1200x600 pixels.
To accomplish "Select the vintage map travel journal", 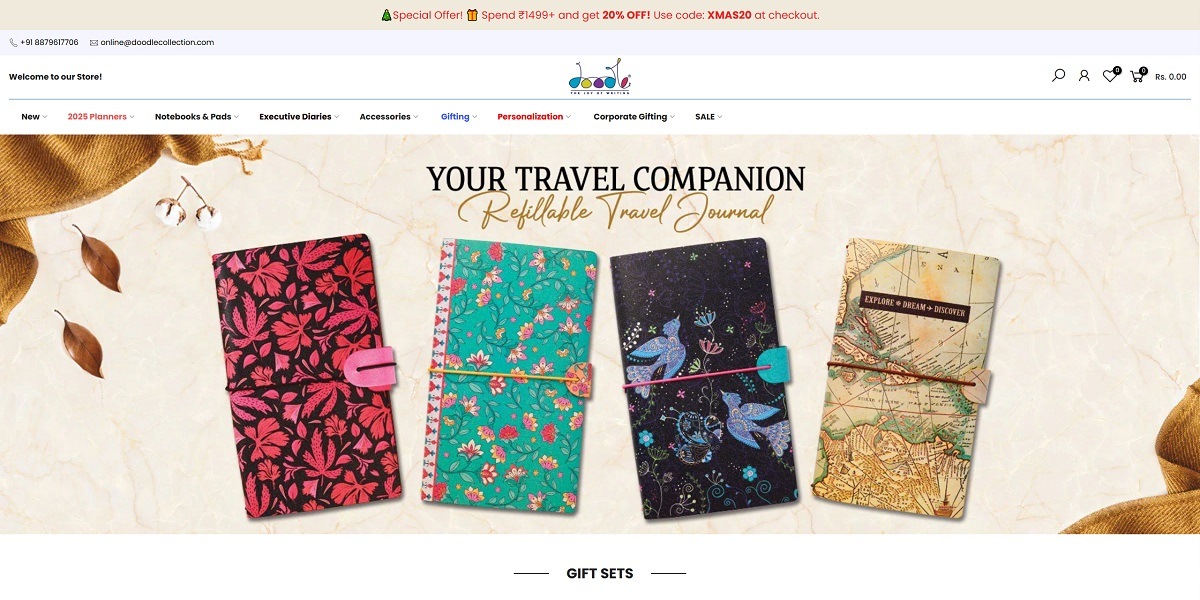I will pyautogui.click(x=906, y=380).
